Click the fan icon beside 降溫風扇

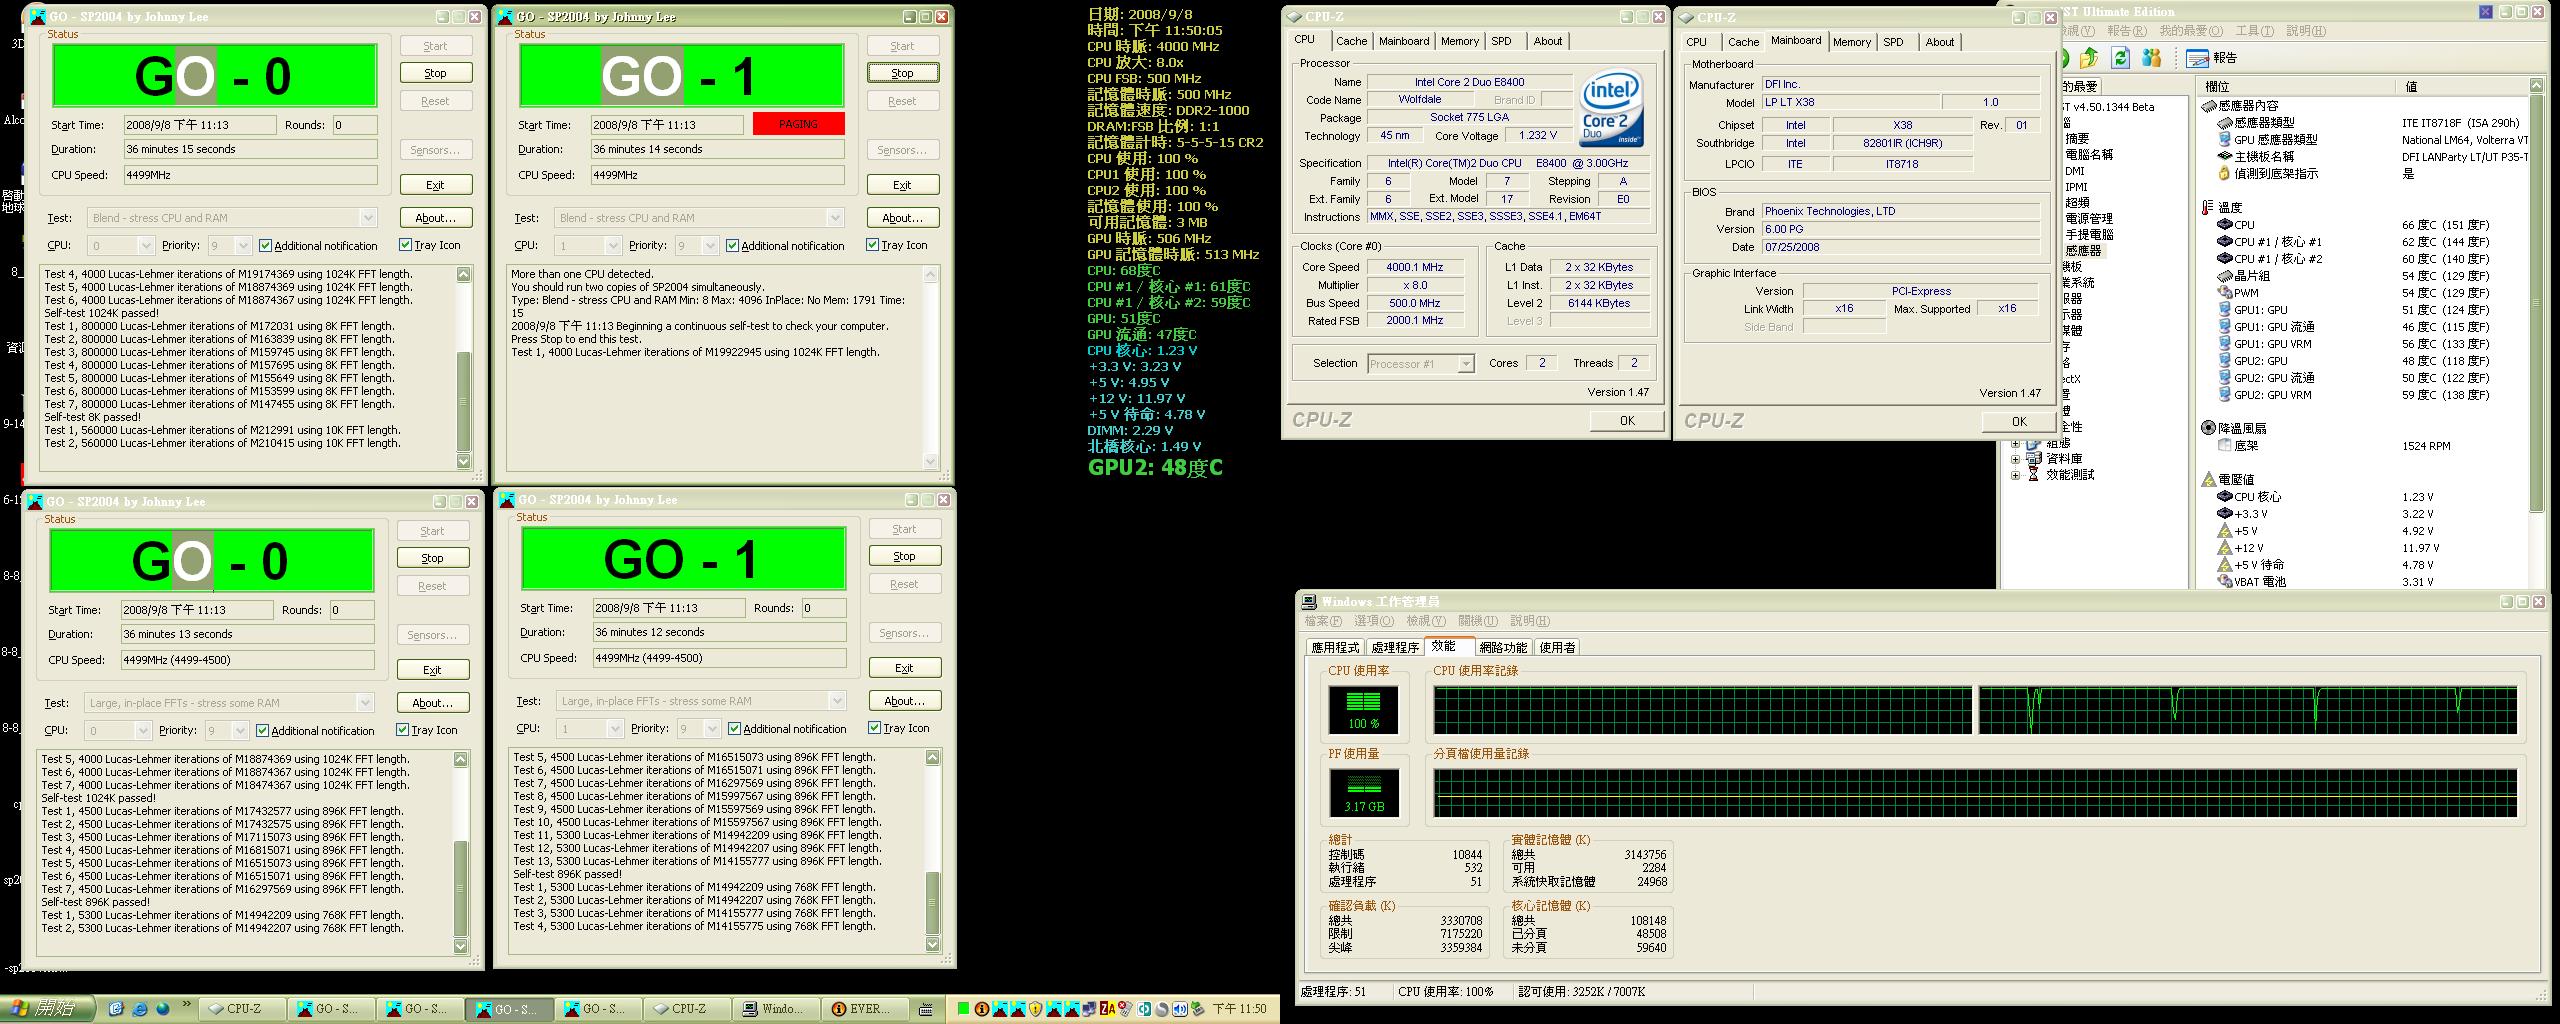2208,428
